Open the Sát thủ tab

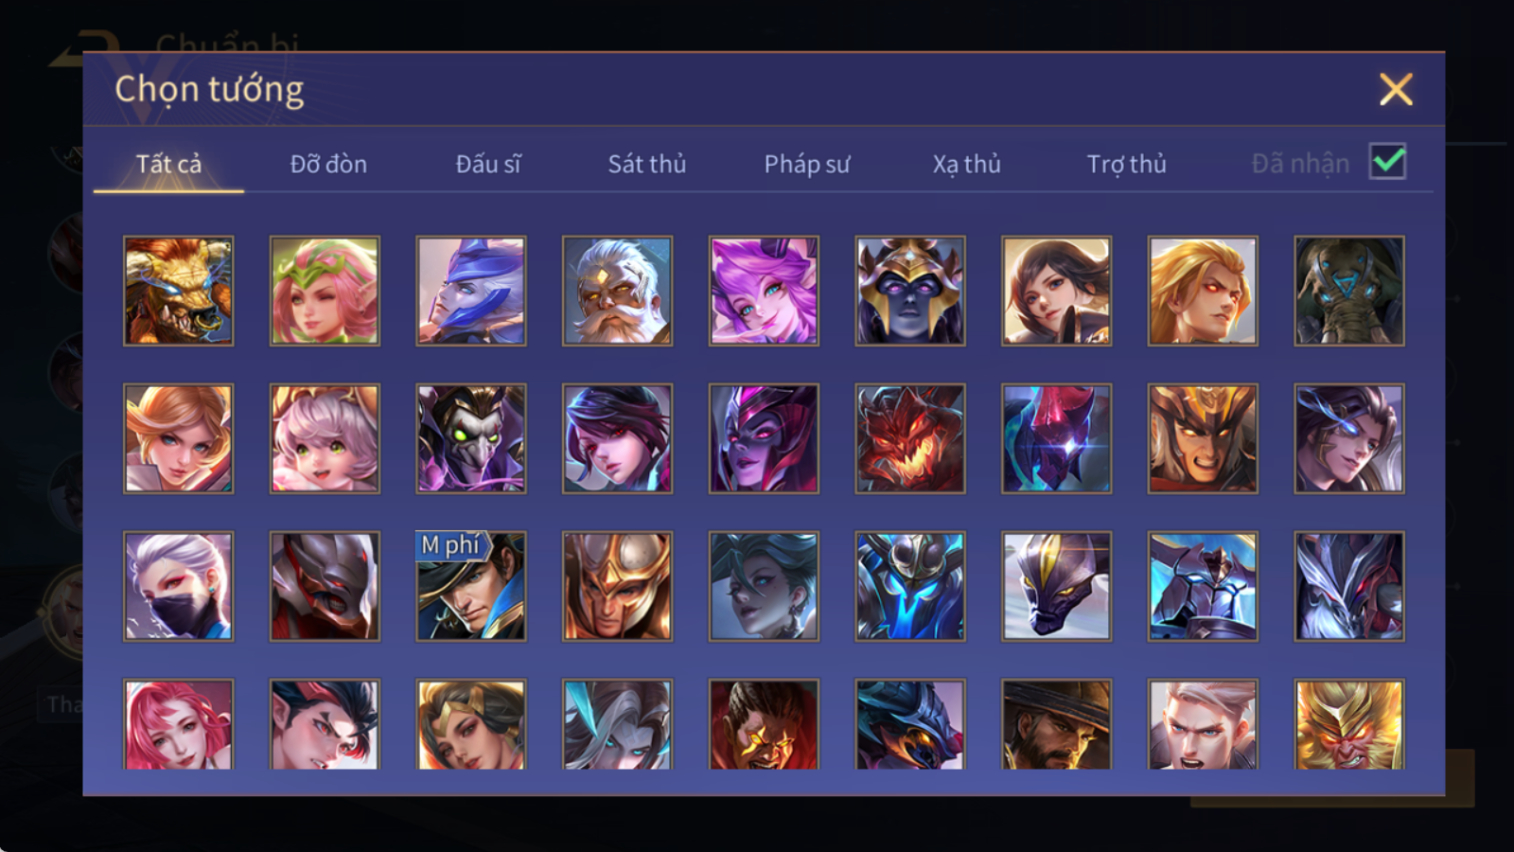pos(647,164)
